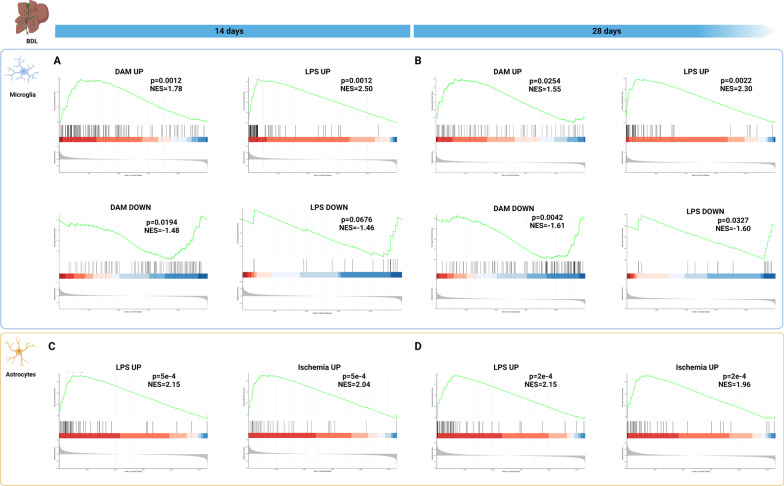Click the LPS UP title in panel D
Viewport: 784px width, 486px height.
tap(506, 367)
